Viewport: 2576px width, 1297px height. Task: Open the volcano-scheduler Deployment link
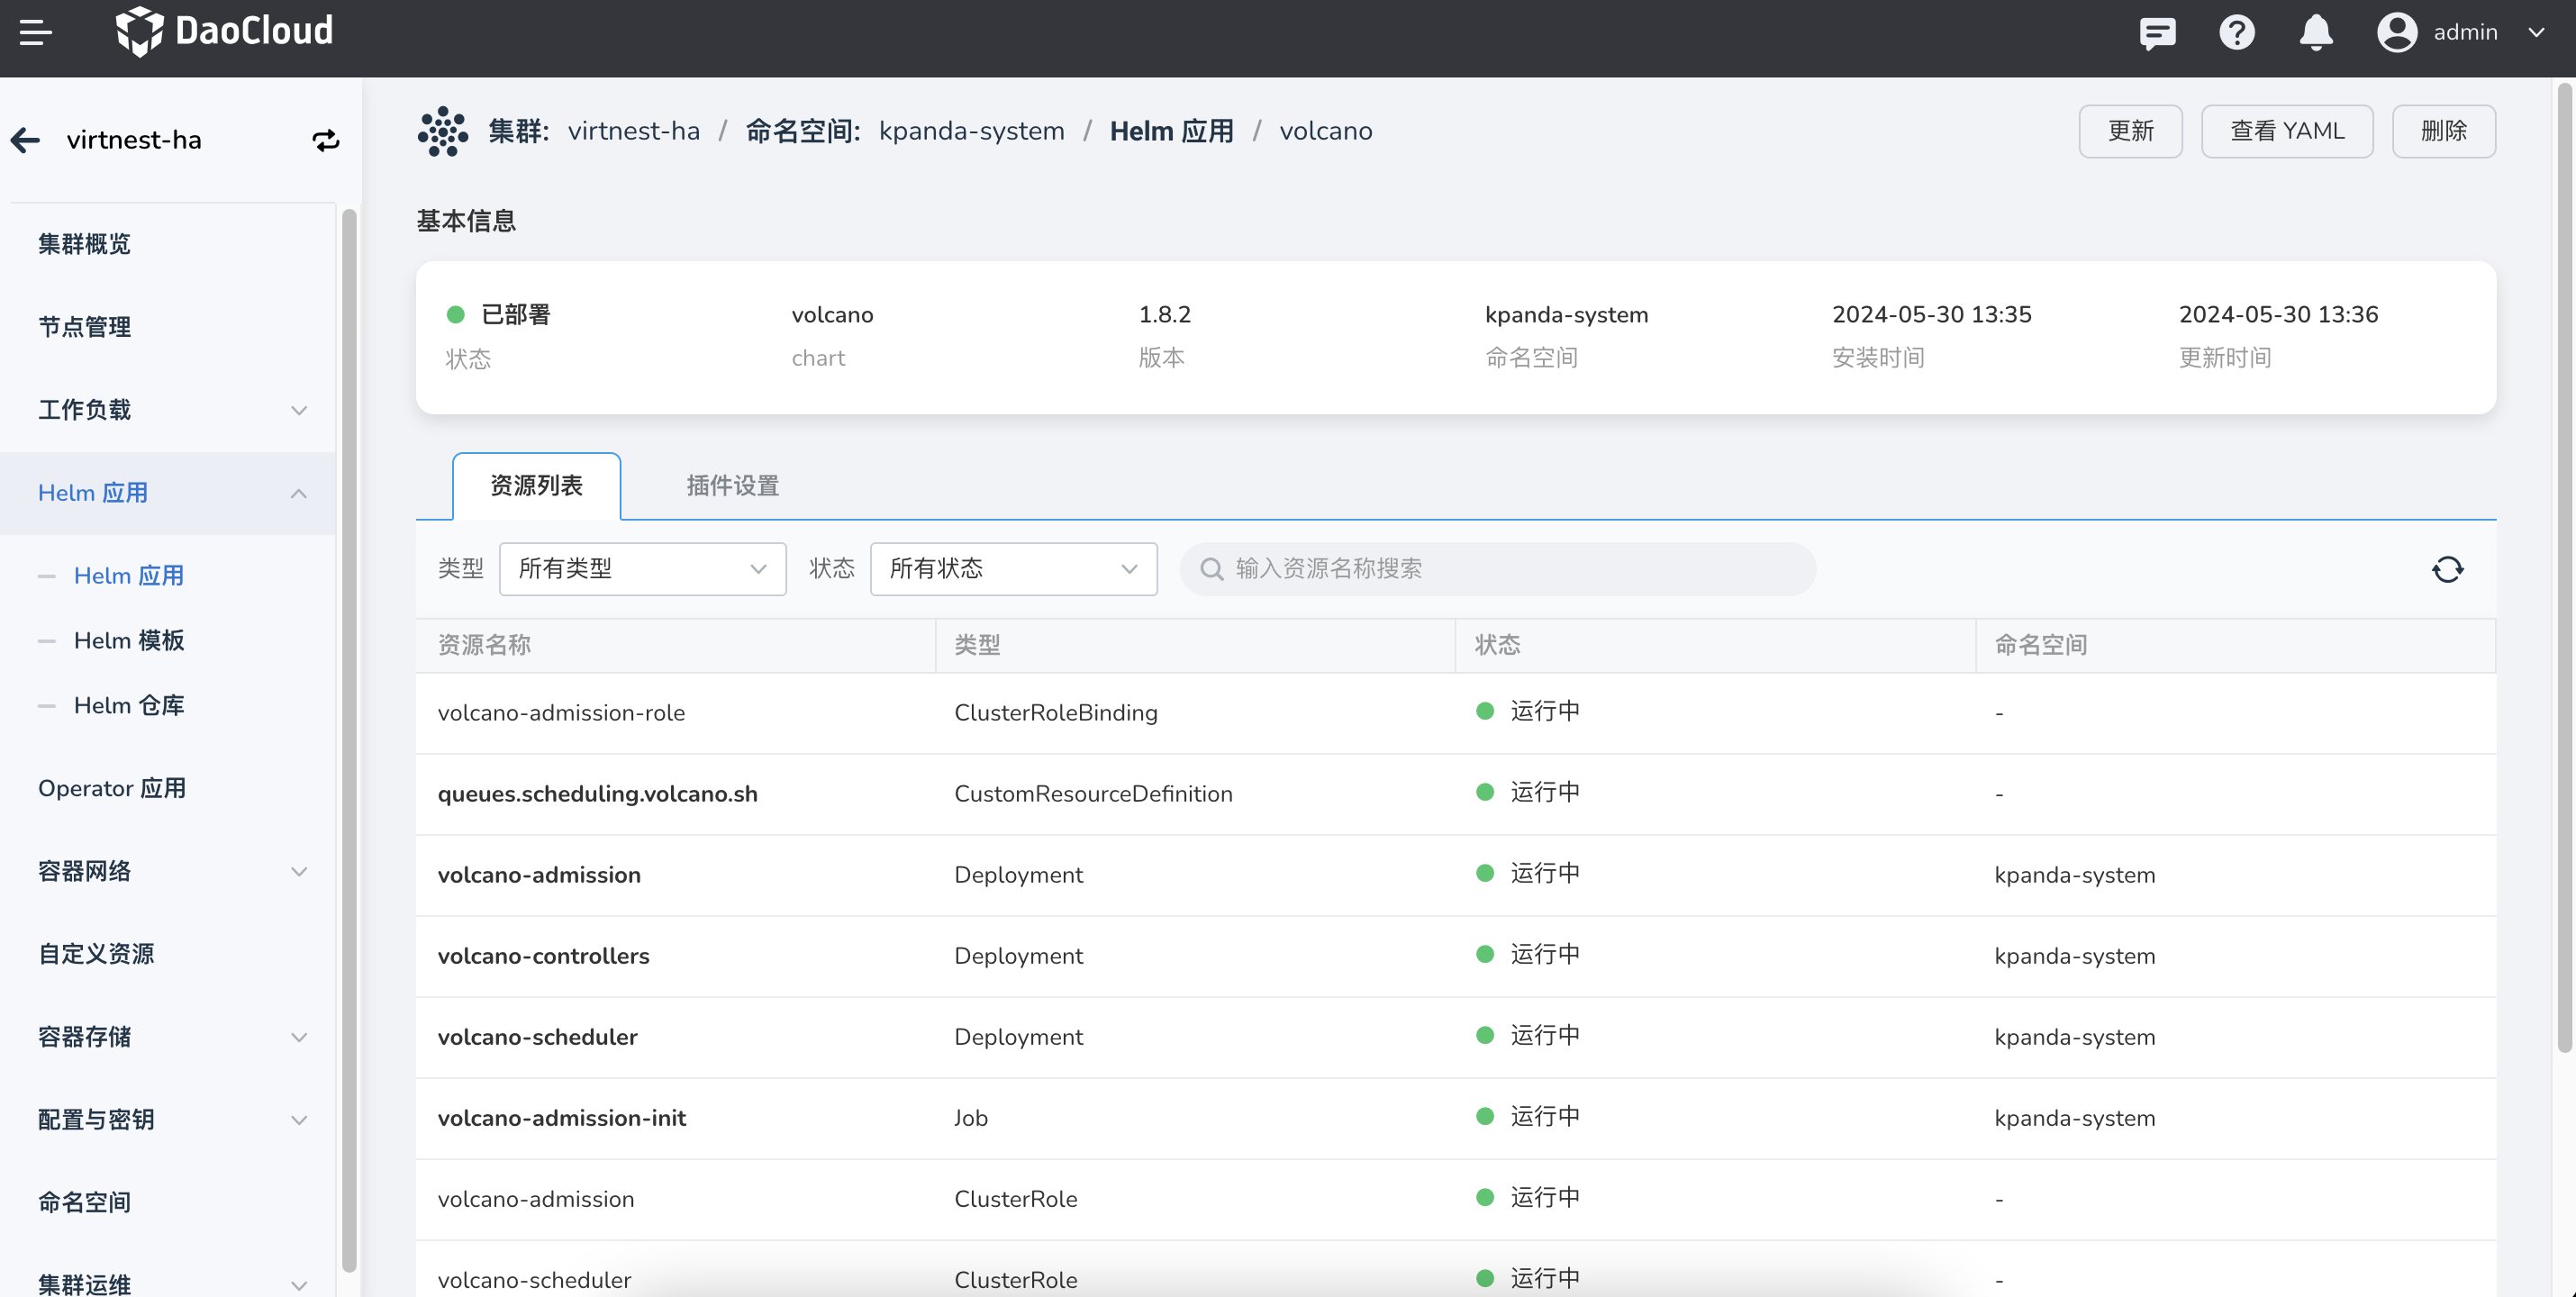[x=537, y=1037]
